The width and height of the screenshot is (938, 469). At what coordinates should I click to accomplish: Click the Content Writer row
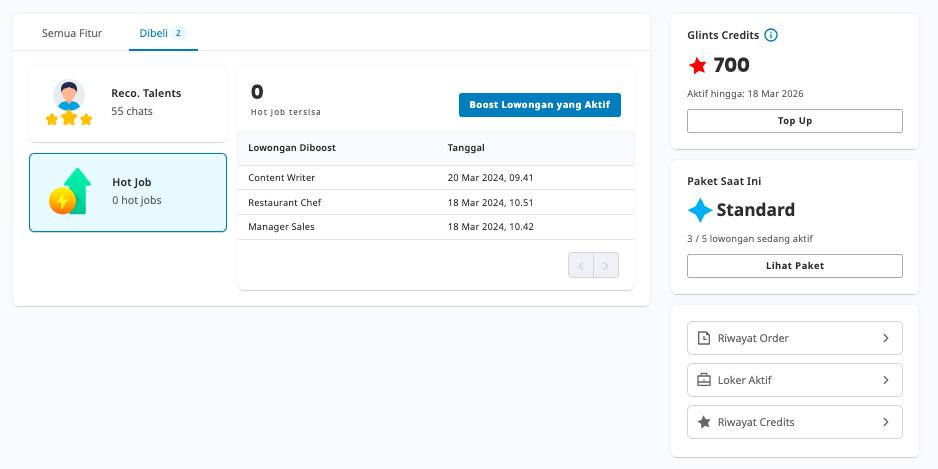pos(436,178)
